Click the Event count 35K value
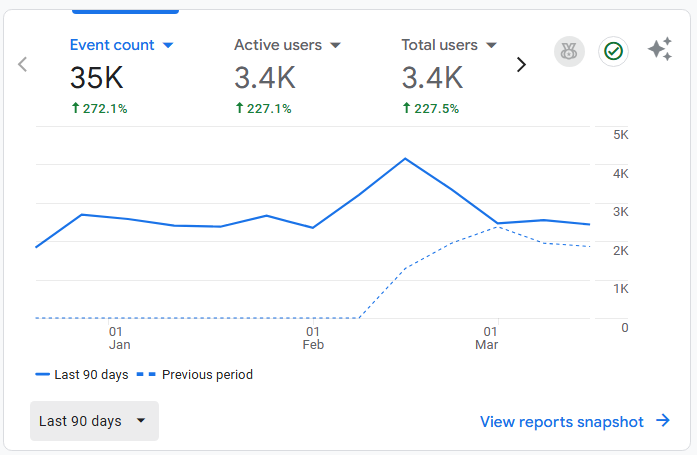 (x=96, y=78)
